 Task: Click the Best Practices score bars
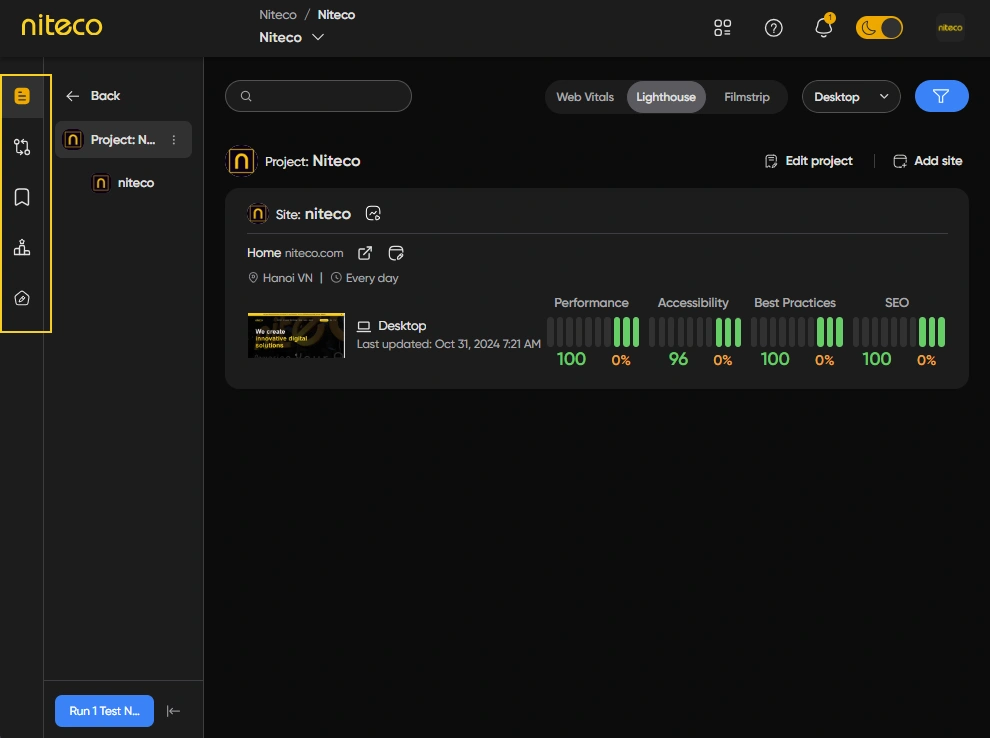797,331
